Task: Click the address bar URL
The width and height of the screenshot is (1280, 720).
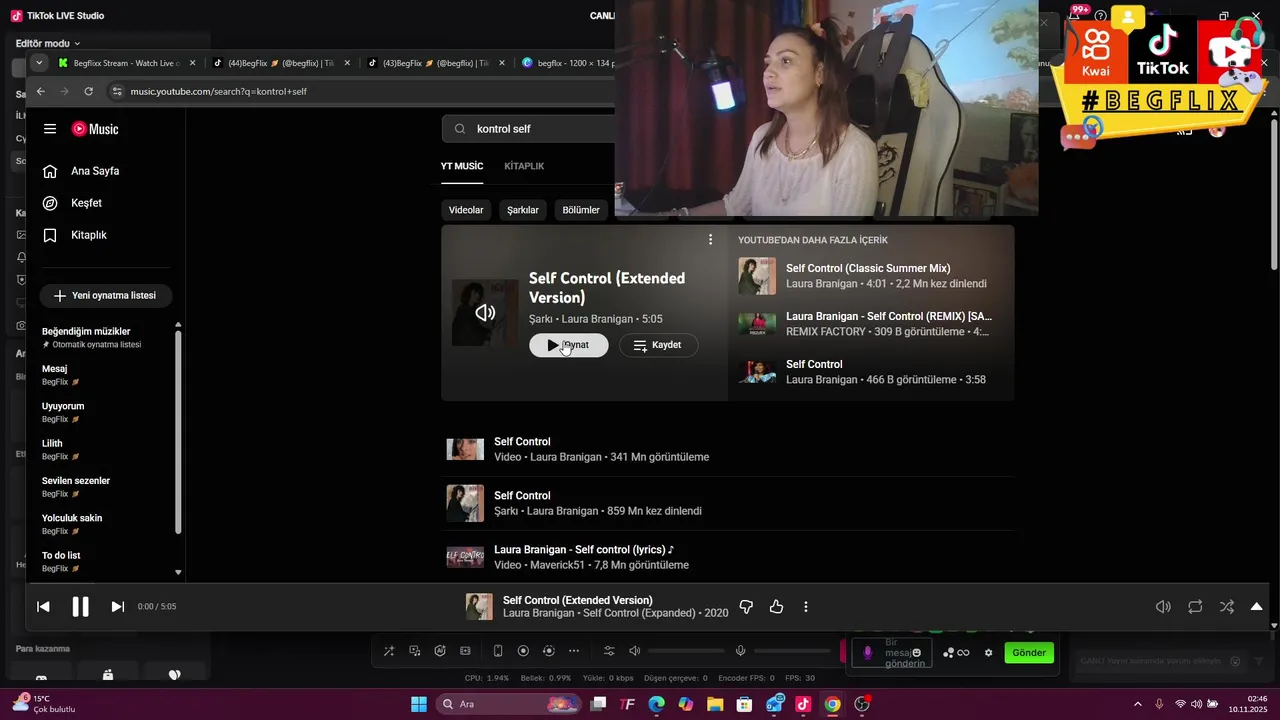Action: 219,91
